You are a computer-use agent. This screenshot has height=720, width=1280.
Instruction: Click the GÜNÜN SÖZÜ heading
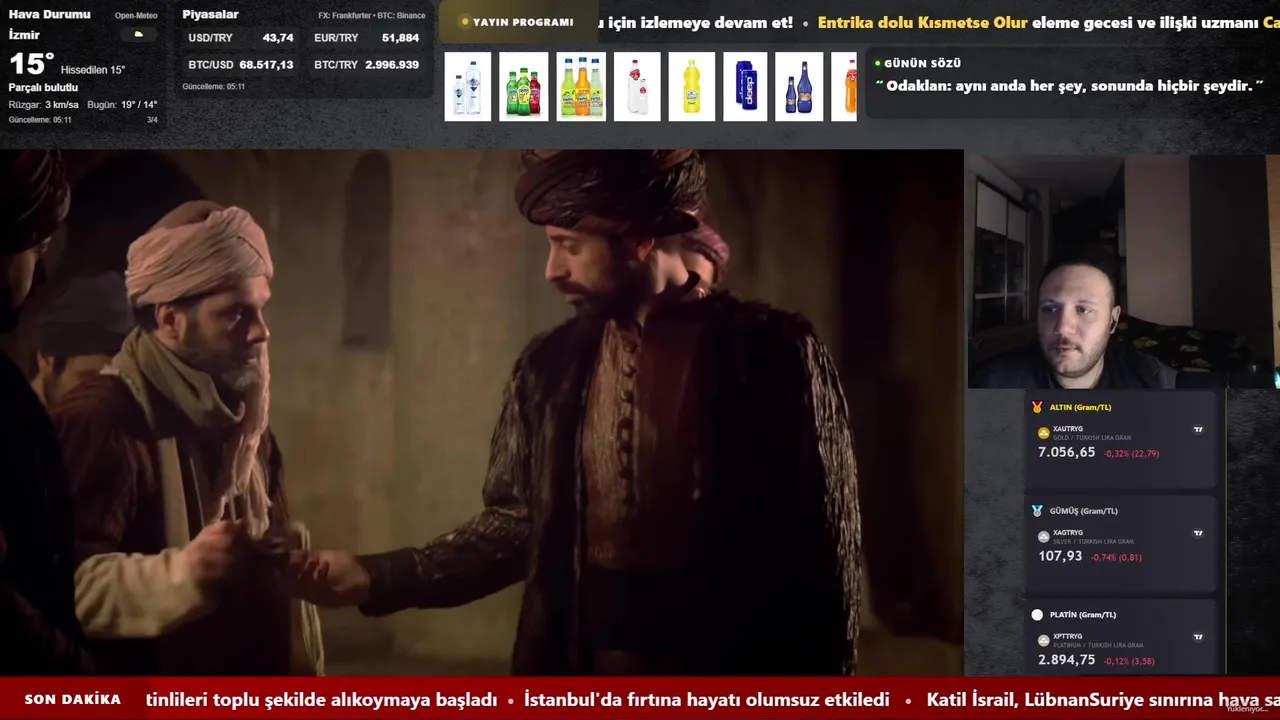tap(922, 63)
